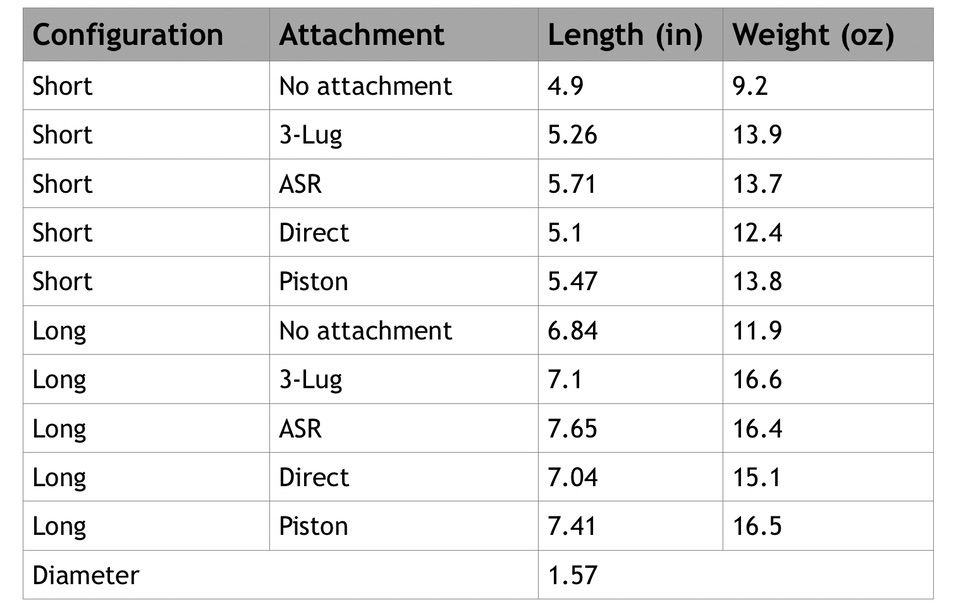
Task: Click the length value 7.65 cell
Action: click(x=631, y=428)
